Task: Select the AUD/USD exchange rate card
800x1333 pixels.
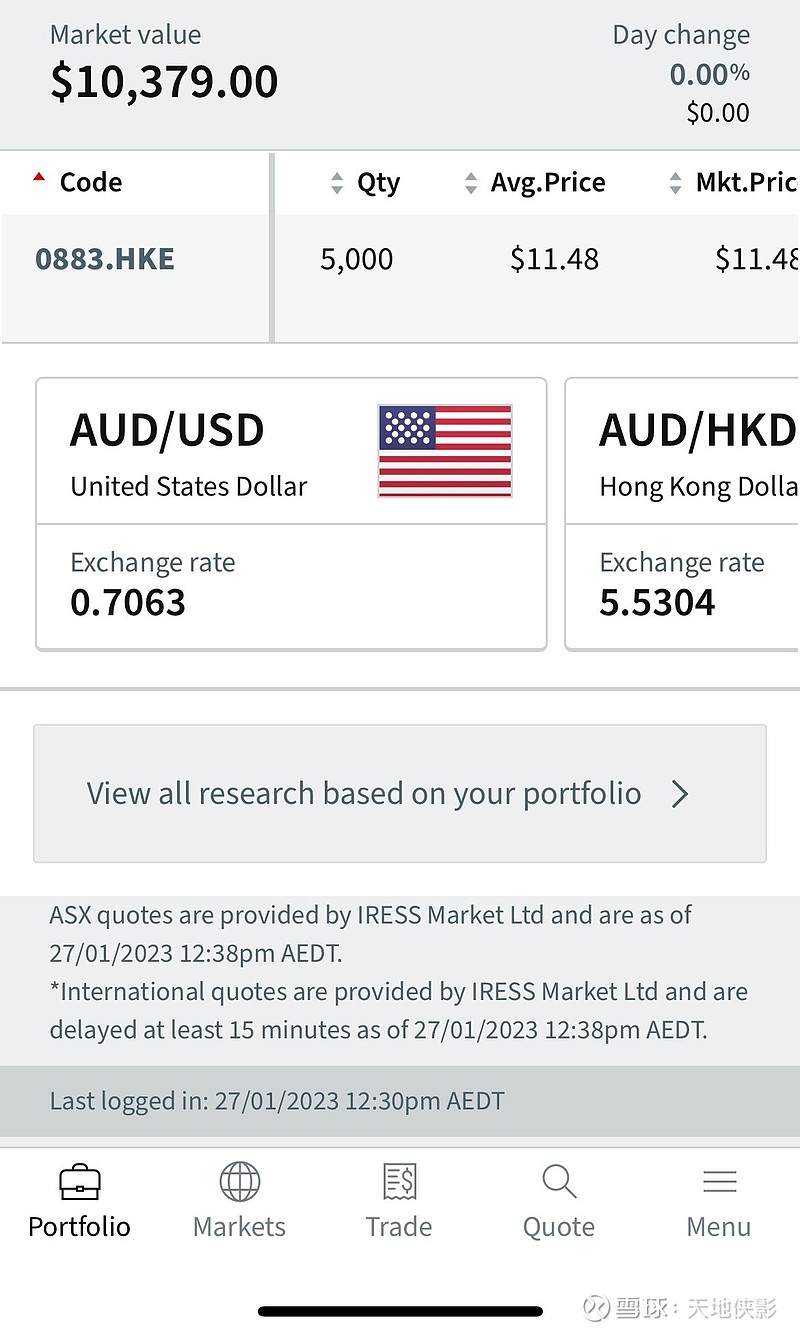Action: point(290,515)
